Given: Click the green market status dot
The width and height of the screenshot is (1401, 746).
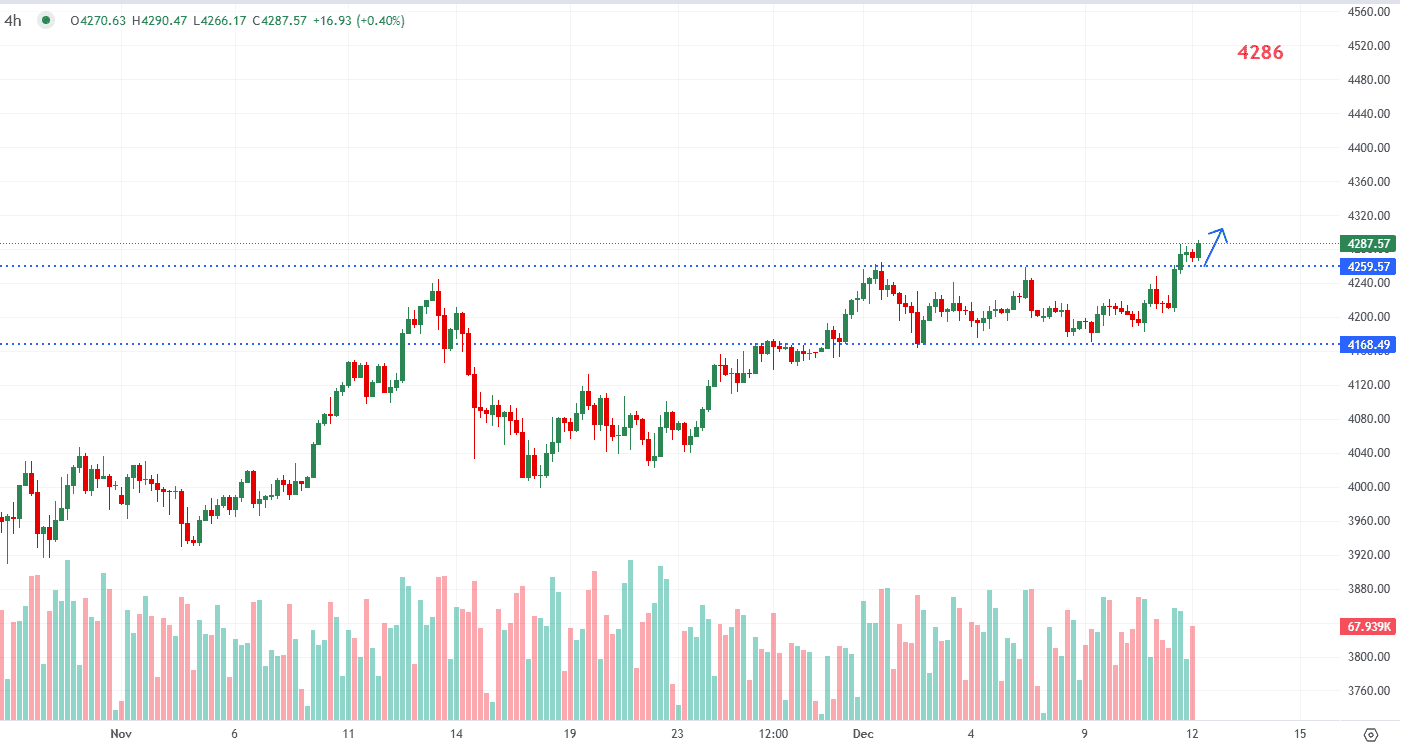Looking at the screenshot, I should [46, 20].
